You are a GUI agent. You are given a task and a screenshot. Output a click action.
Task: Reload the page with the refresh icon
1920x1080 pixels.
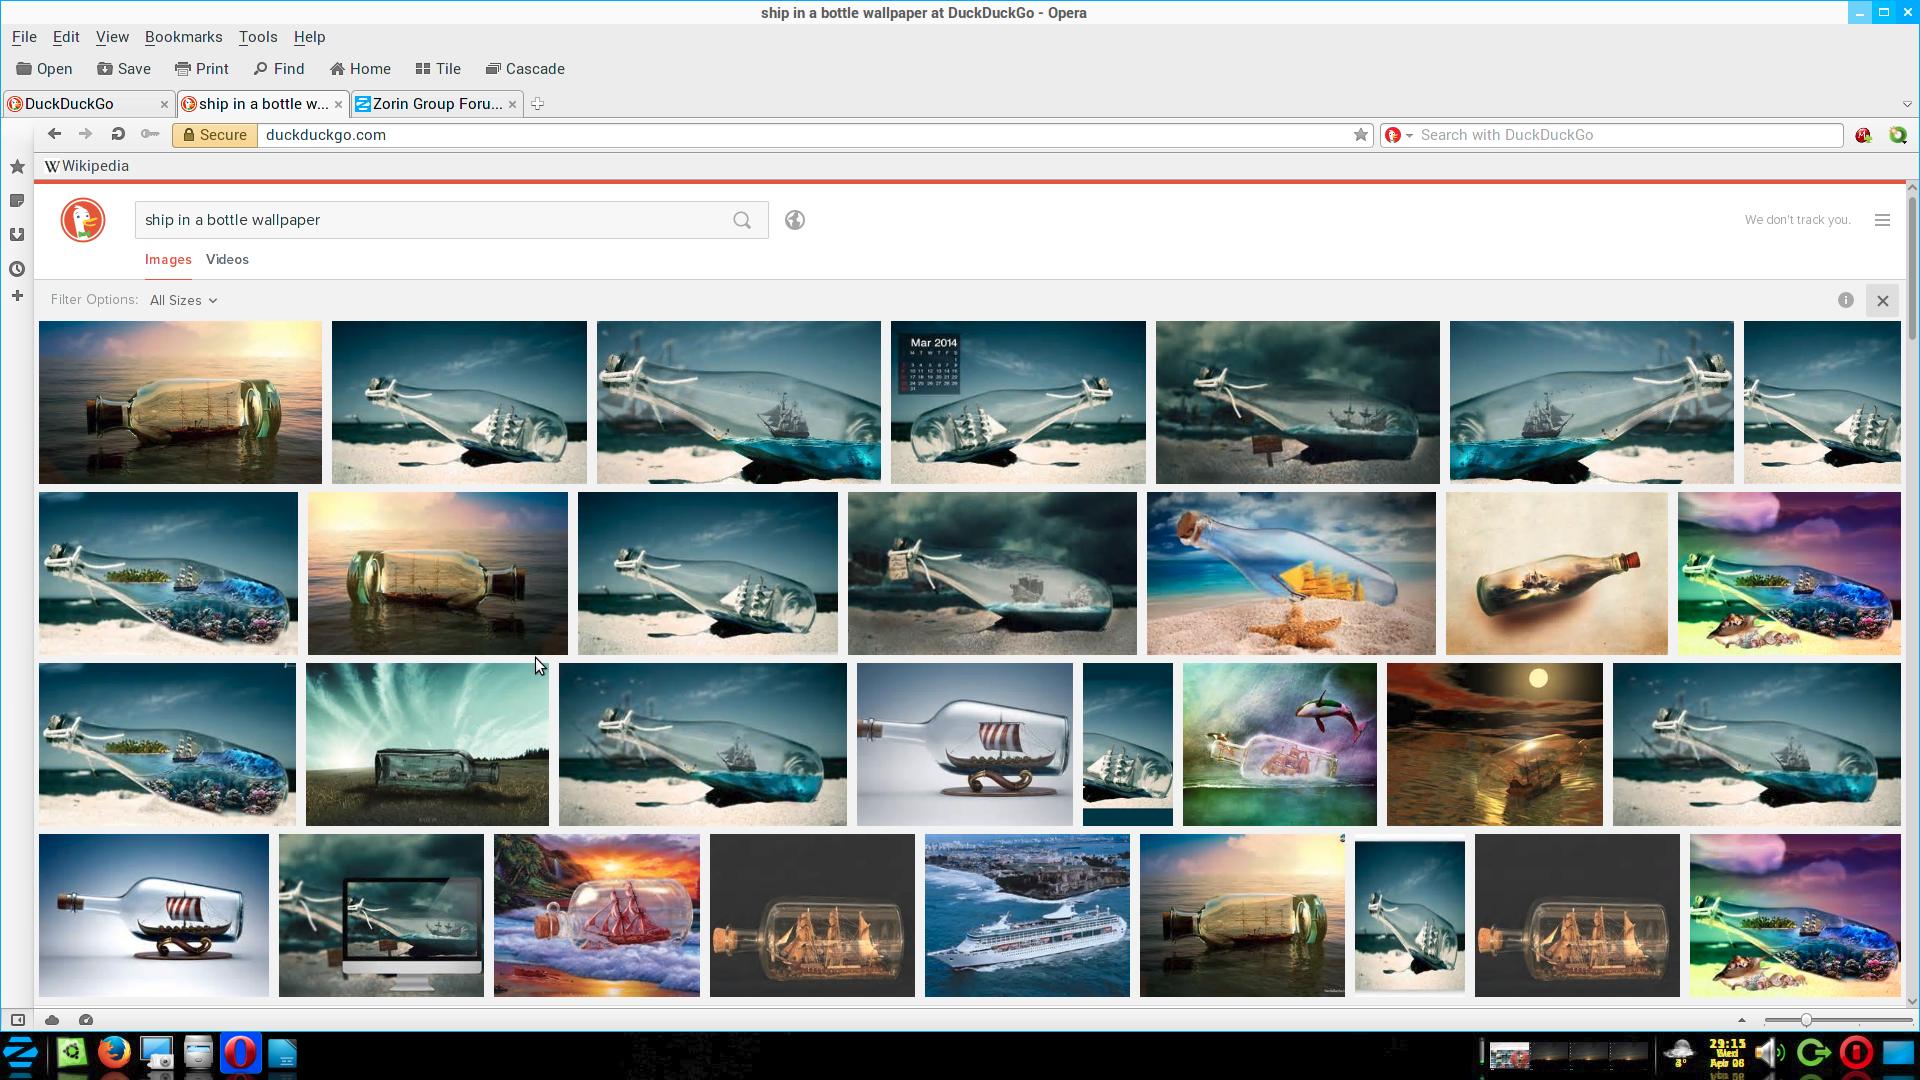(x=118, y=134)
